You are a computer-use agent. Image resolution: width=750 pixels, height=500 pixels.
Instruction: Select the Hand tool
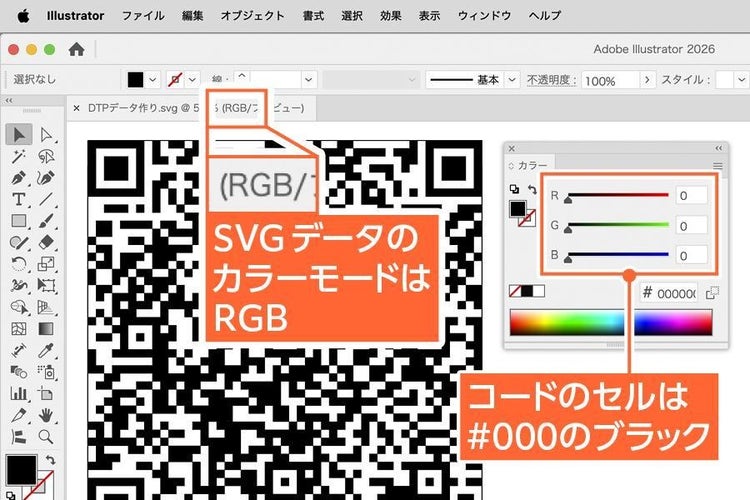(x=46, y=415)
